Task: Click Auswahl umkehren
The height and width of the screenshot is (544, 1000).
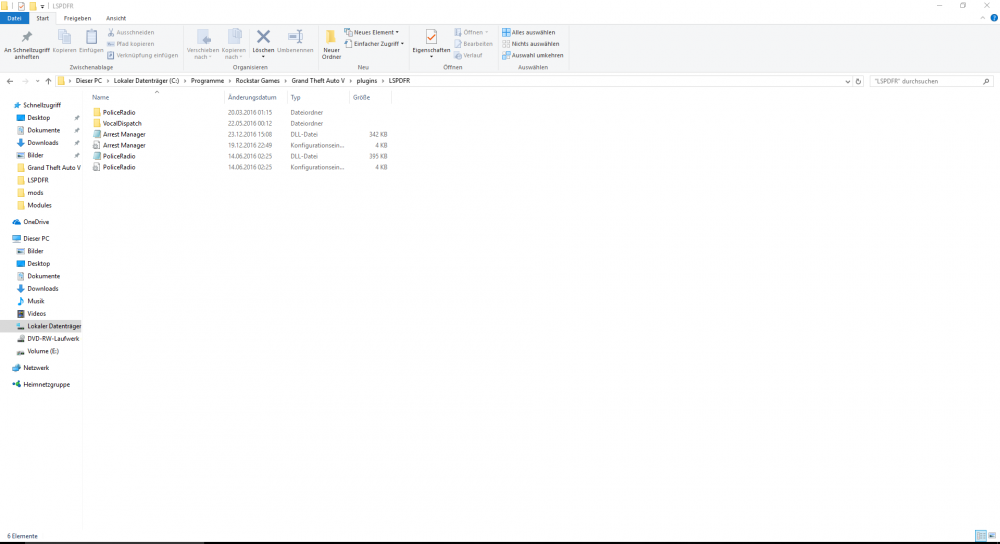Action: click(533, 55)
